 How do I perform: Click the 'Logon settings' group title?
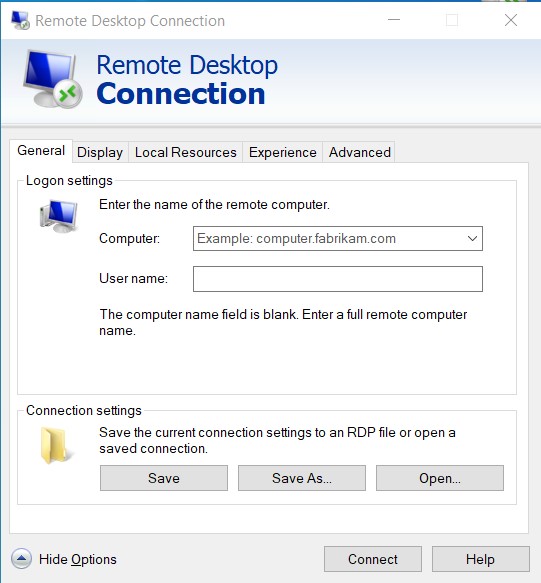[x=69, y=181]
